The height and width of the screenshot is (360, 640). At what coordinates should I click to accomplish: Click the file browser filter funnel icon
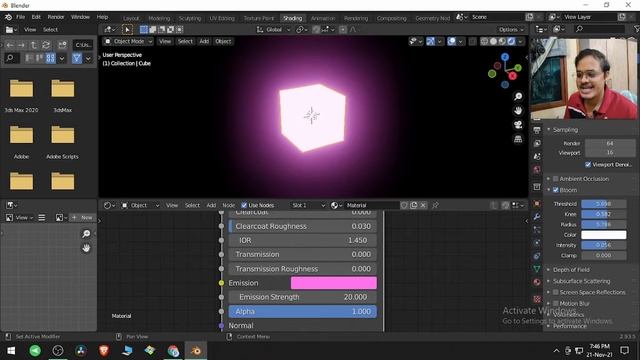pyautogui.click(x=77, y=58)
